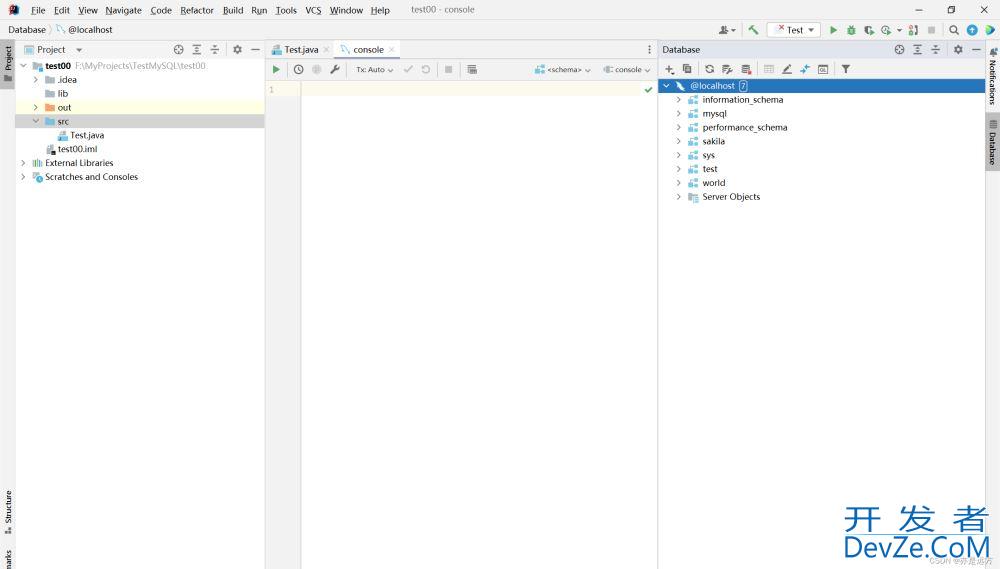This screenshot has height=569, width=1000.
Task: Toggle the Structure tool window stripe
Action: tap(8, 512)
